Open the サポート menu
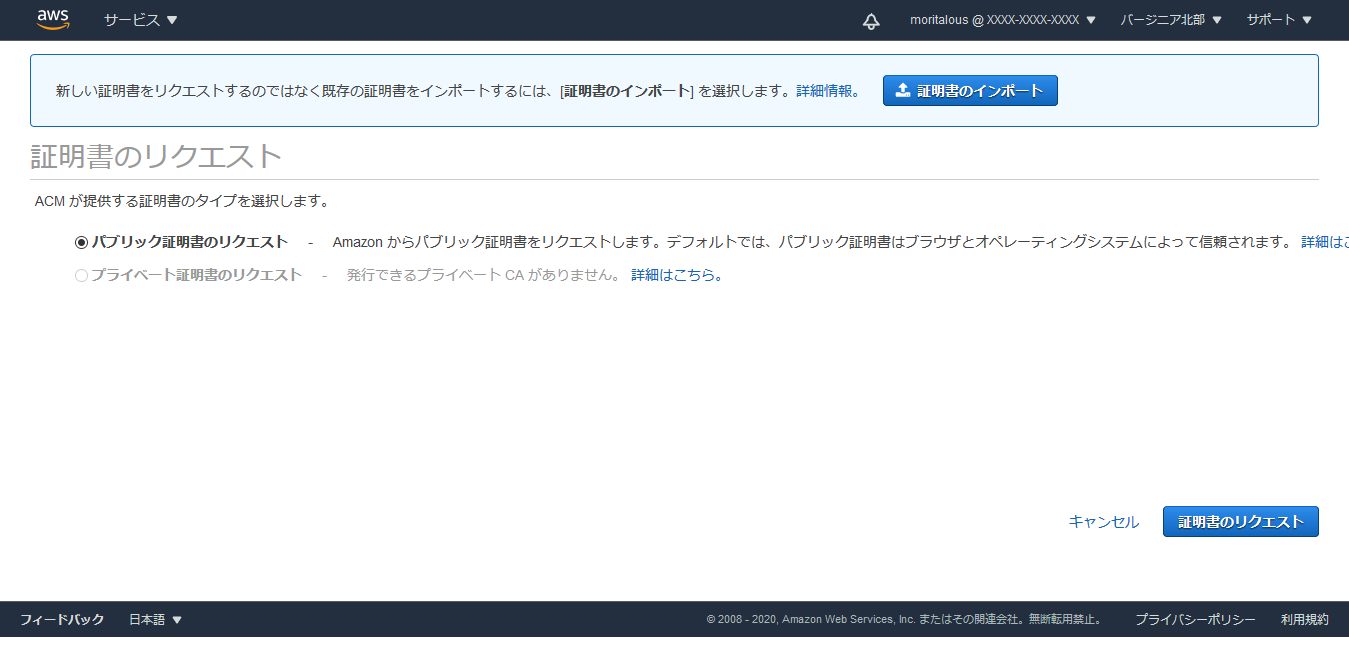1349x654 pixels. coord(1278,20)
